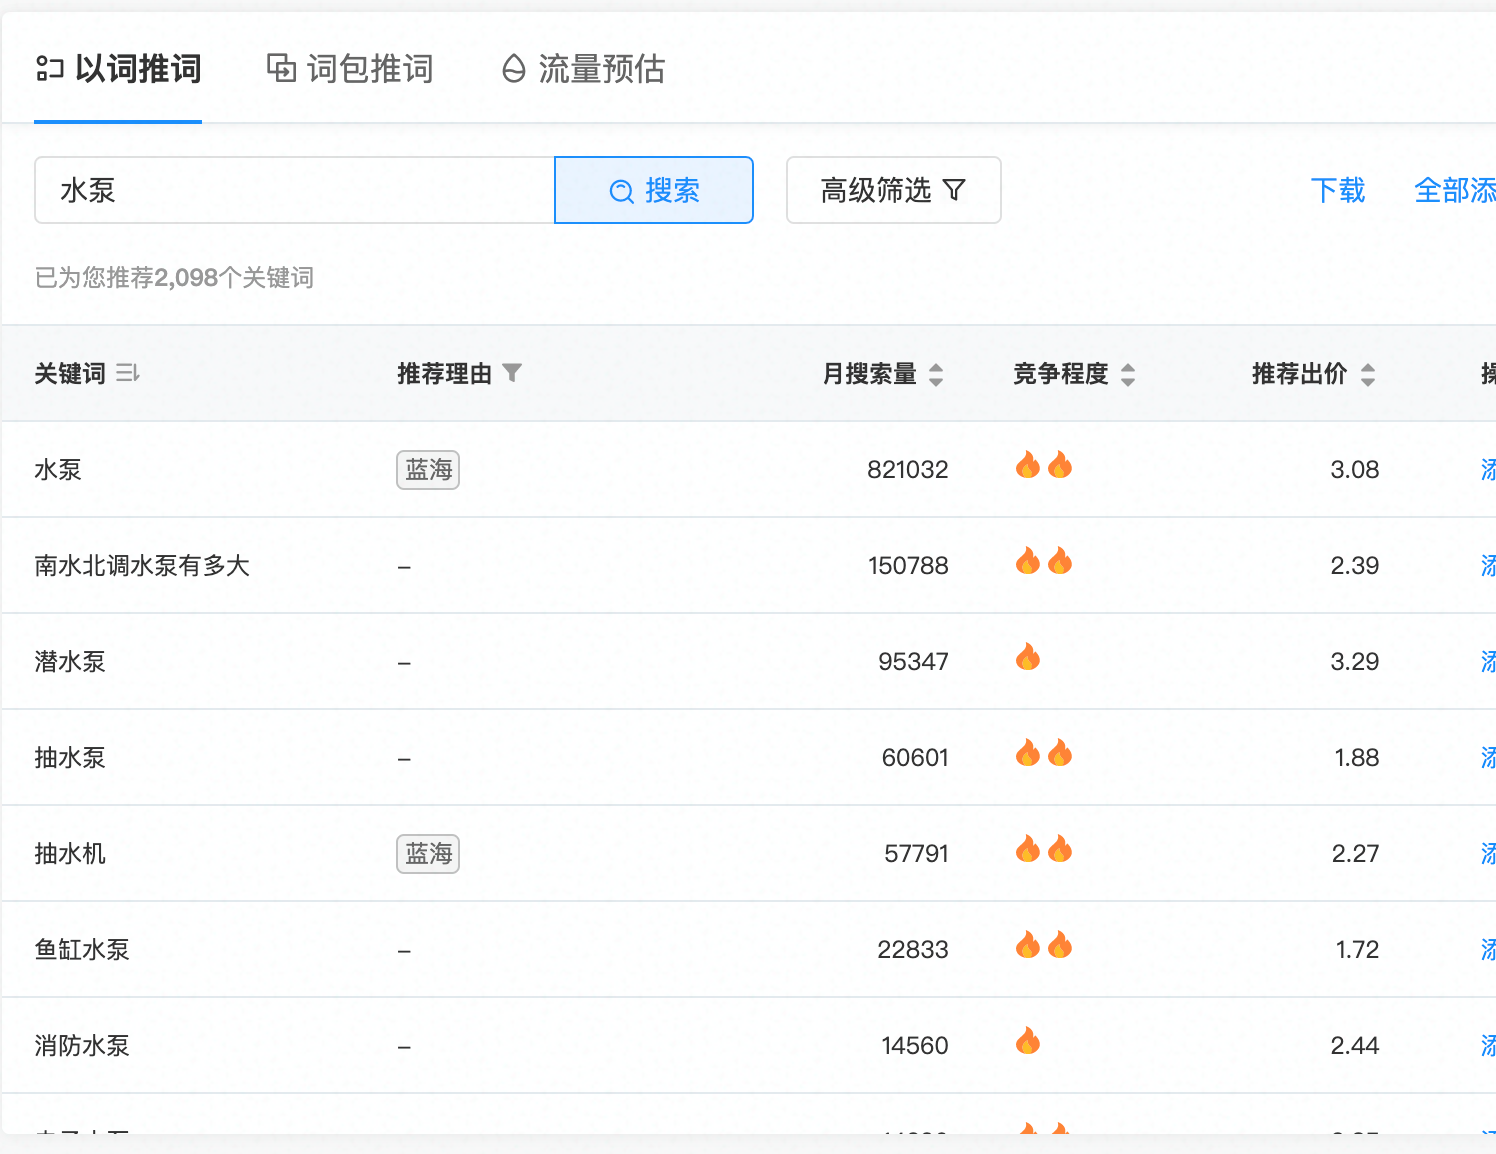Click the single flame icon for 潜水泵
Image resolution: width=1496 pixels, height=1154 pixels.
[1028, 658]
